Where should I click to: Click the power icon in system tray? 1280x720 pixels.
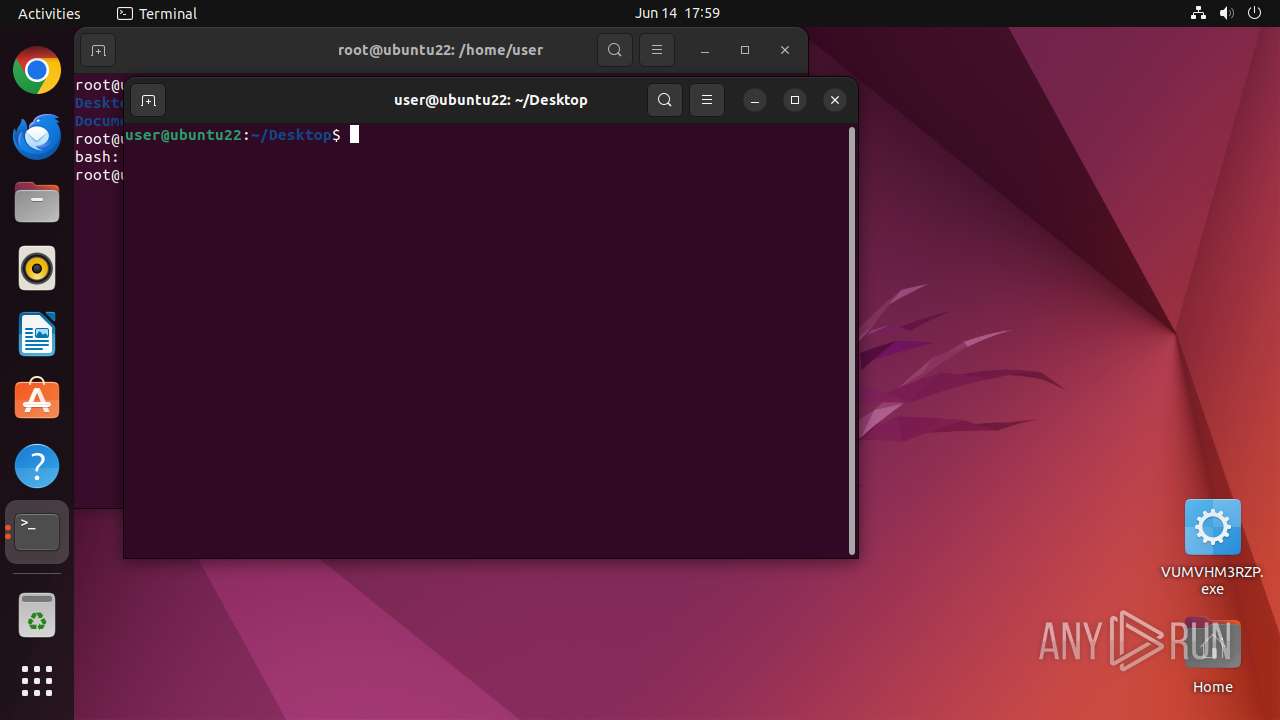(1255, 13)
